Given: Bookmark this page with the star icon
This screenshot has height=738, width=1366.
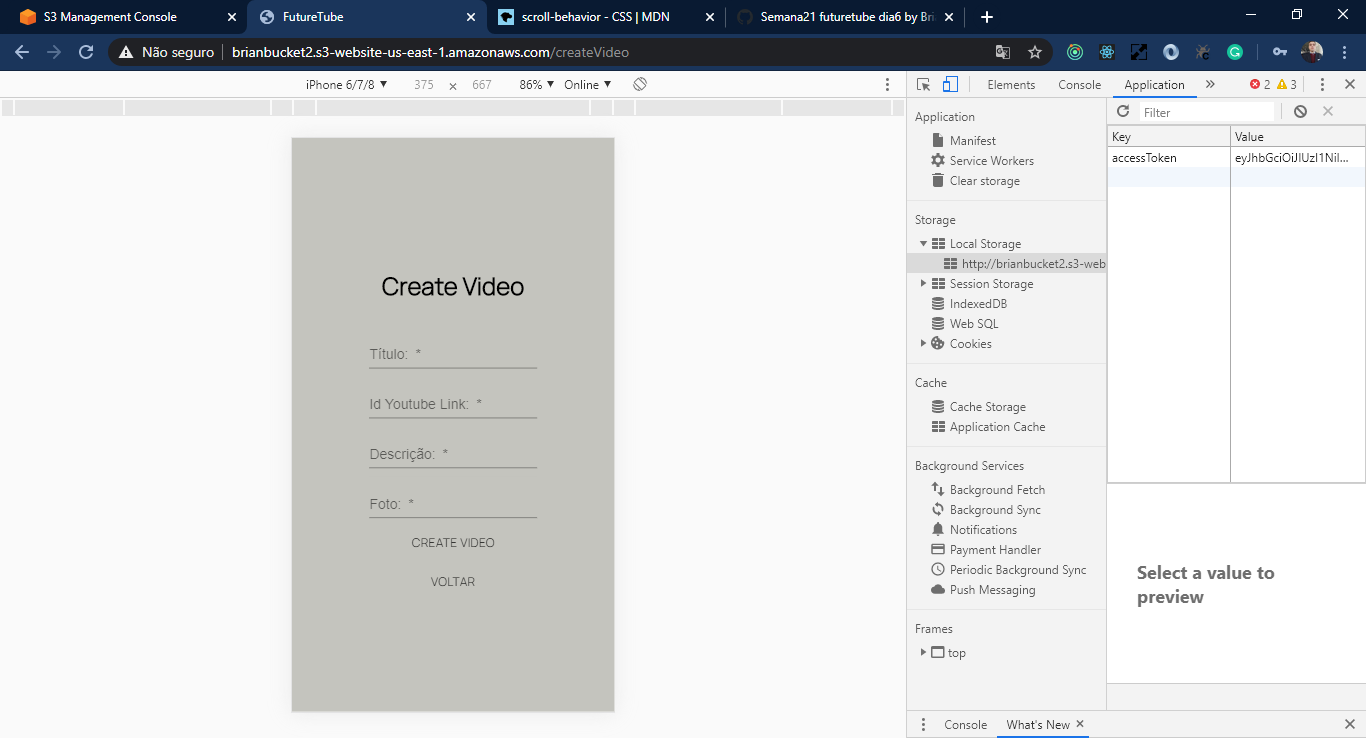Looking at the screenshot, I should (x=1035, y=52).
